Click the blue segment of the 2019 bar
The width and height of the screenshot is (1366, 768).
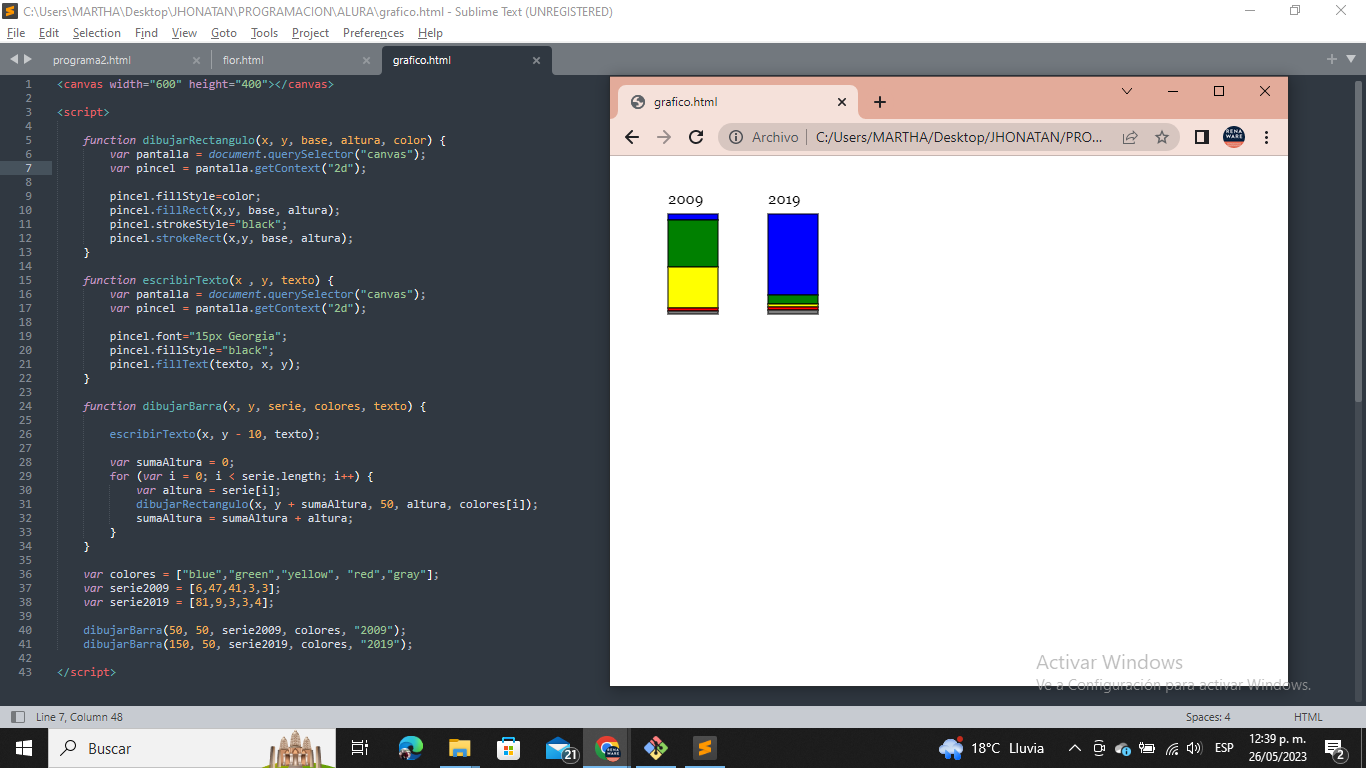click(x=793, y=254)
